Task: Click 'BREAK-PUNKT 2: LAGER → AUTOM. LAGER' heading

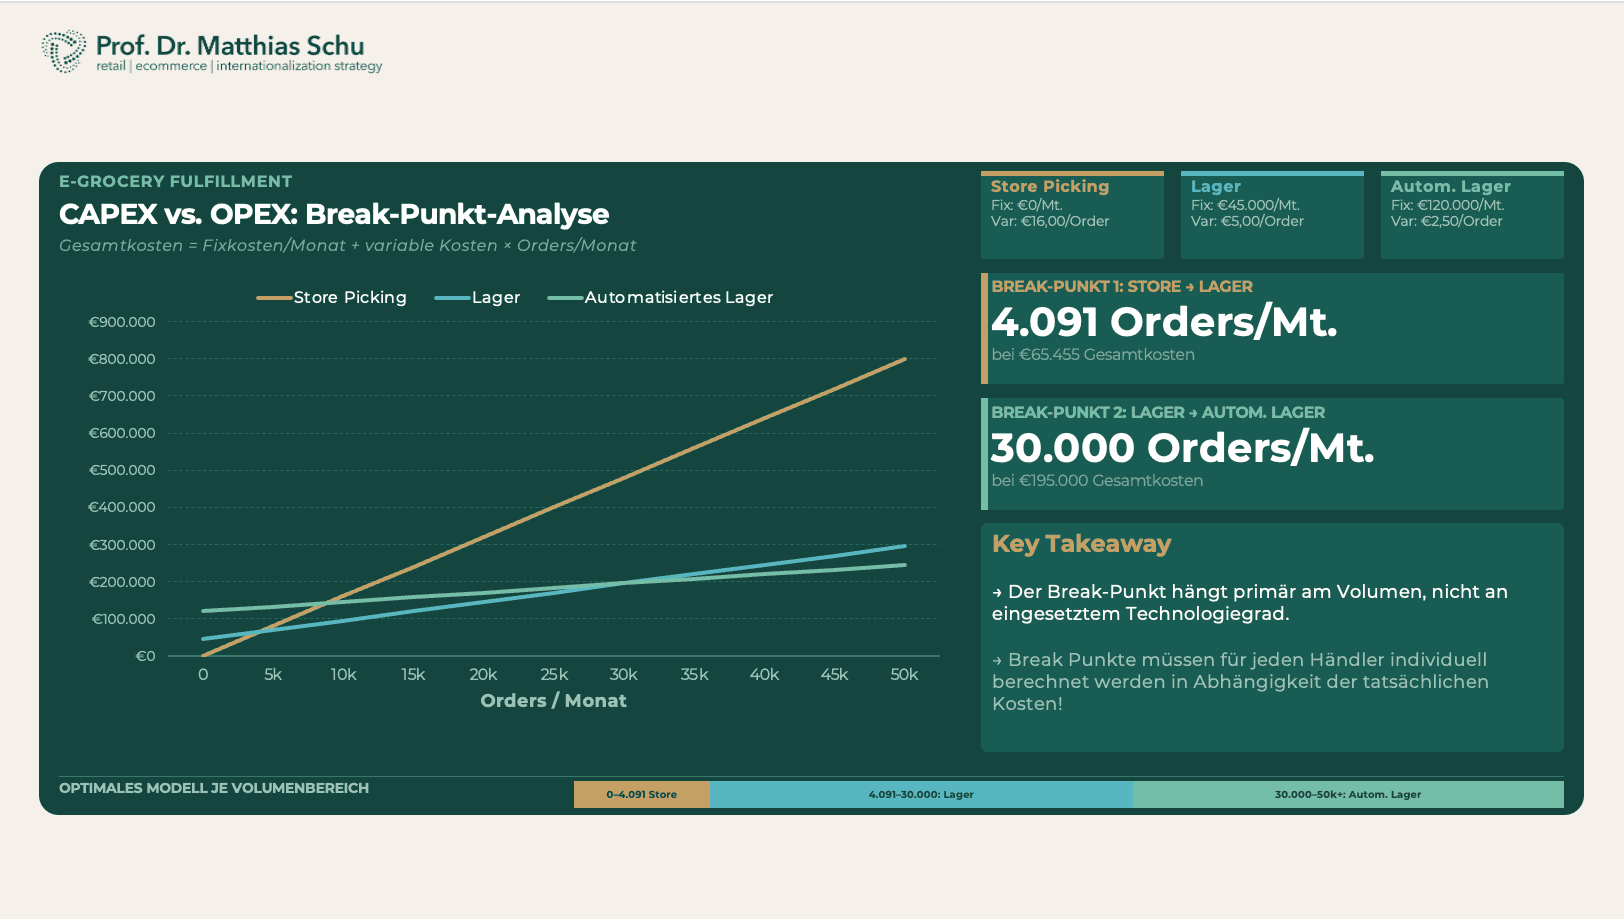Action: 1158,412
